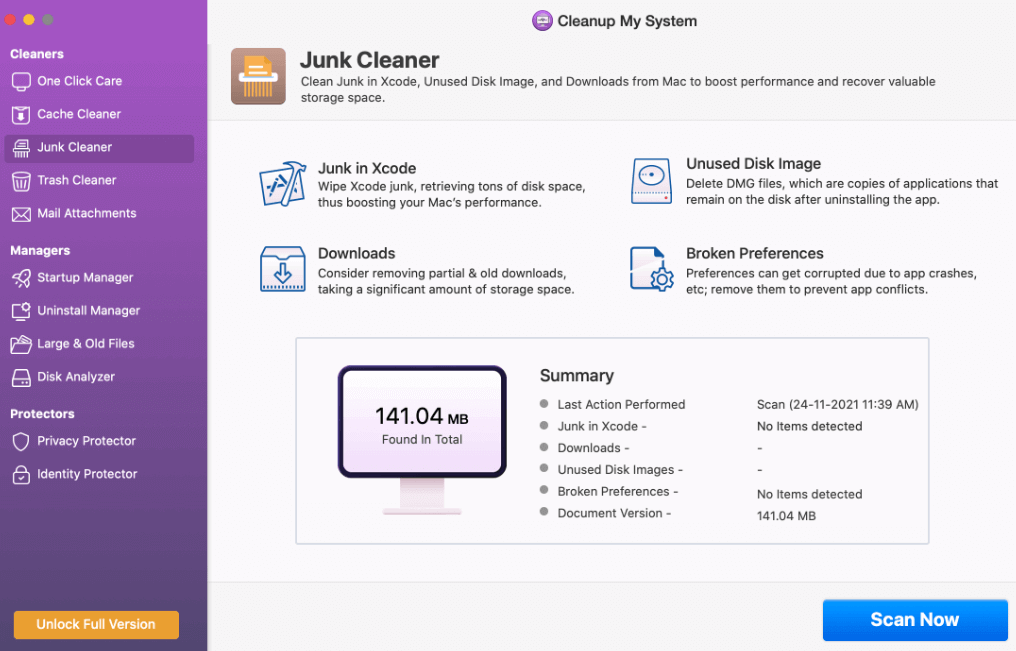The image size is (1016, 651).
Task: Click the large Junk Cleaner header icon
Action: click(x=258, y=76)
